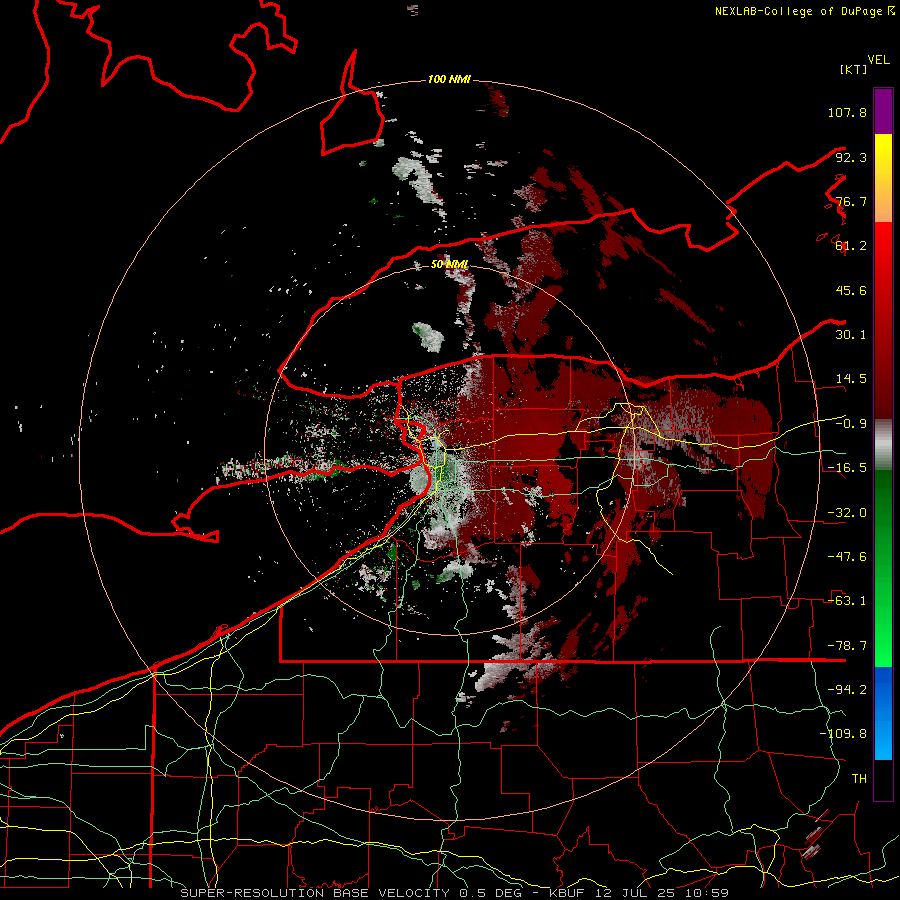Image resolution: width=900 pixels, height=900 pixels.
Task: Select the 76.7 scale value
Action: [x=851, y=201]
